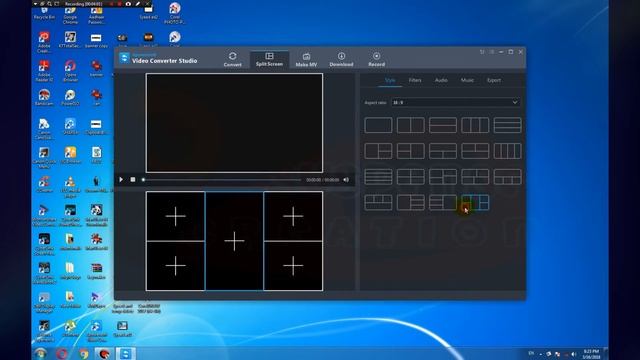Open Recycle Bin on the desktop
Viewport: 640px width, 360px height.
pyautogui.click(x=44, y=13)
